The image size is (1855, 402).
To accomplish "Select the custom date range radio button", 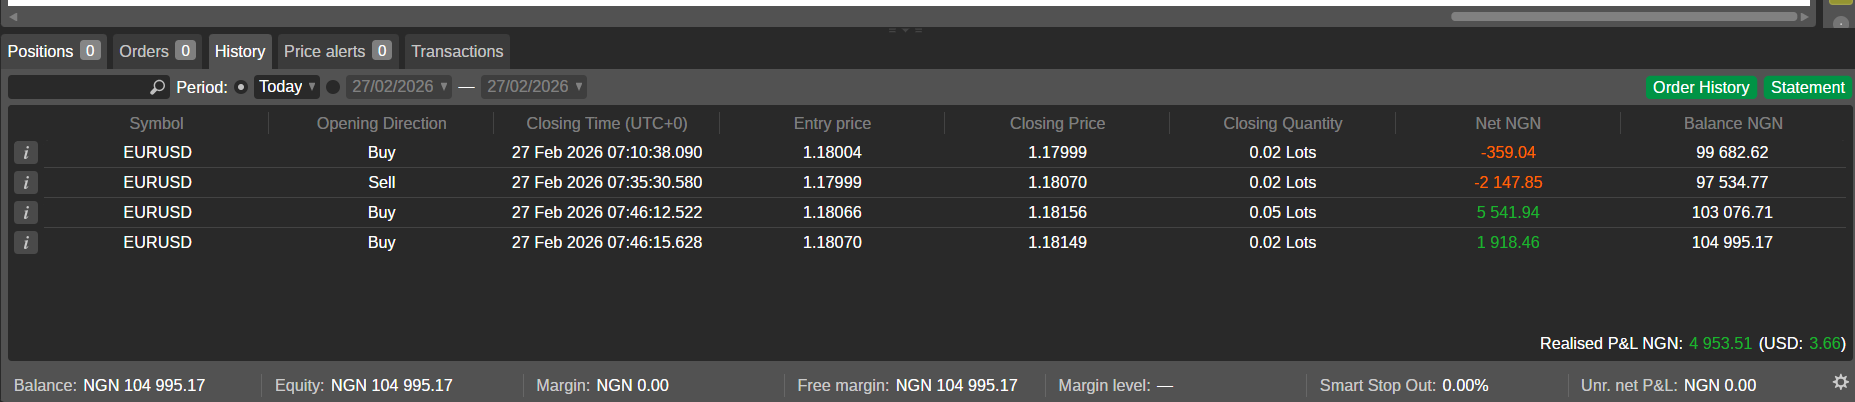I will [x=333, y=87].
